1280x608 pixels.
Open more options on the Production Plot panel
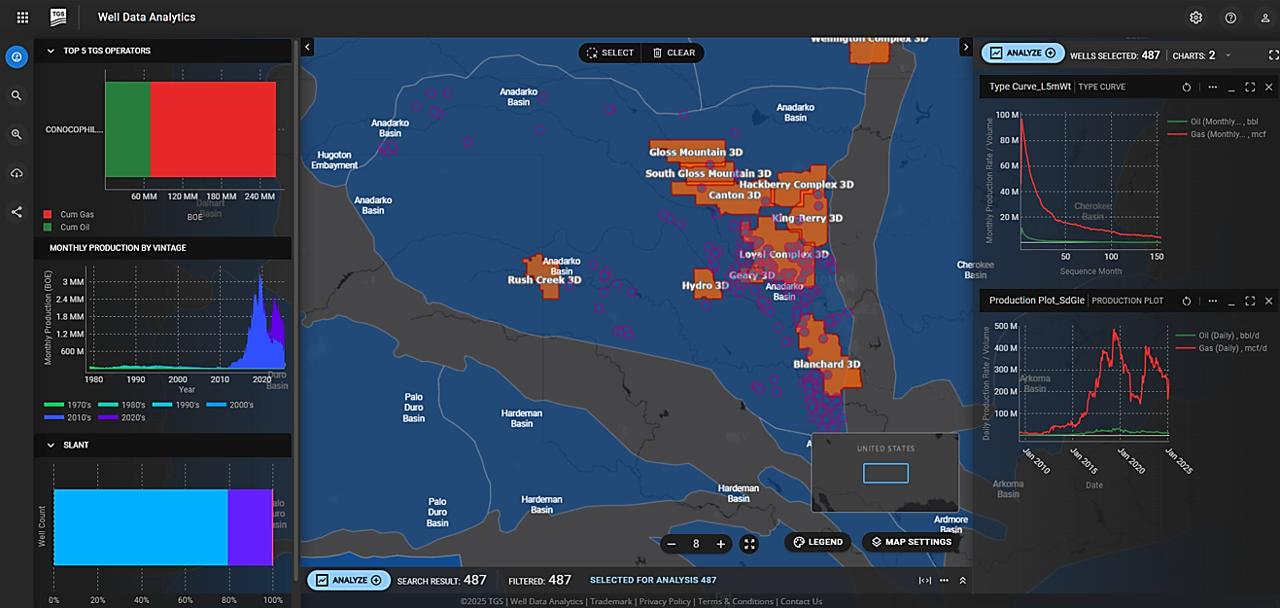[x=1213, y=301]
